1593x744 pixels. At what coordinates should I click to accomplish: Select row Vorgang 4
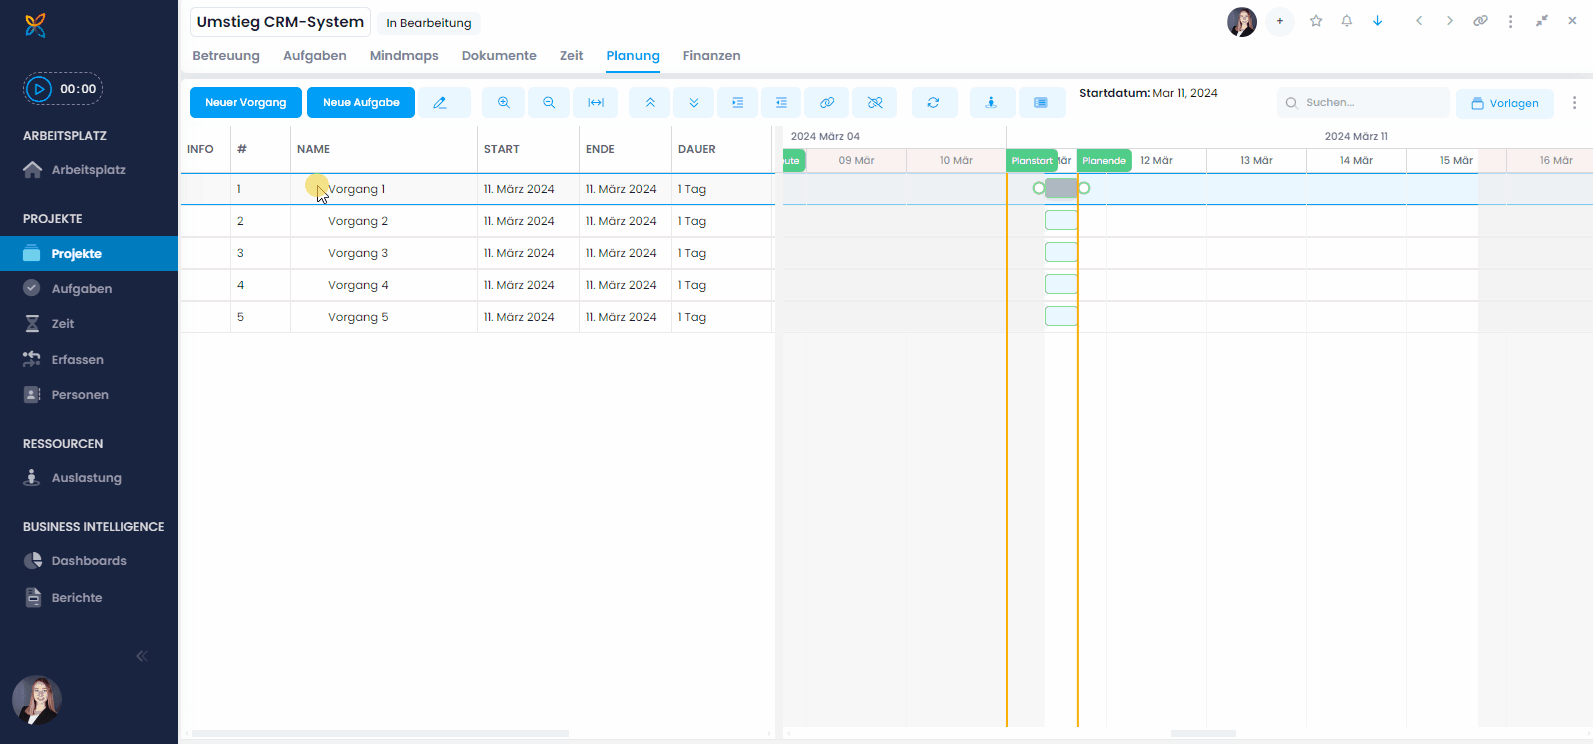pos(477,285)
